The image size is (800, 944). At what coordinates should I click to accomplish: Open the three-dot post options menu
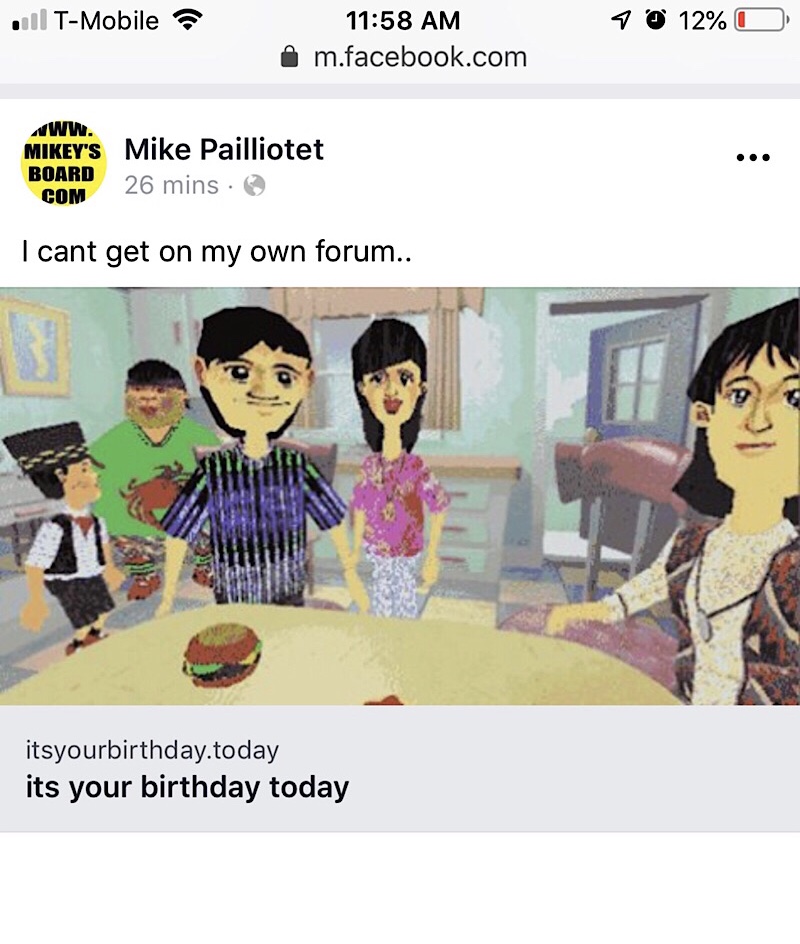(752, 155)
